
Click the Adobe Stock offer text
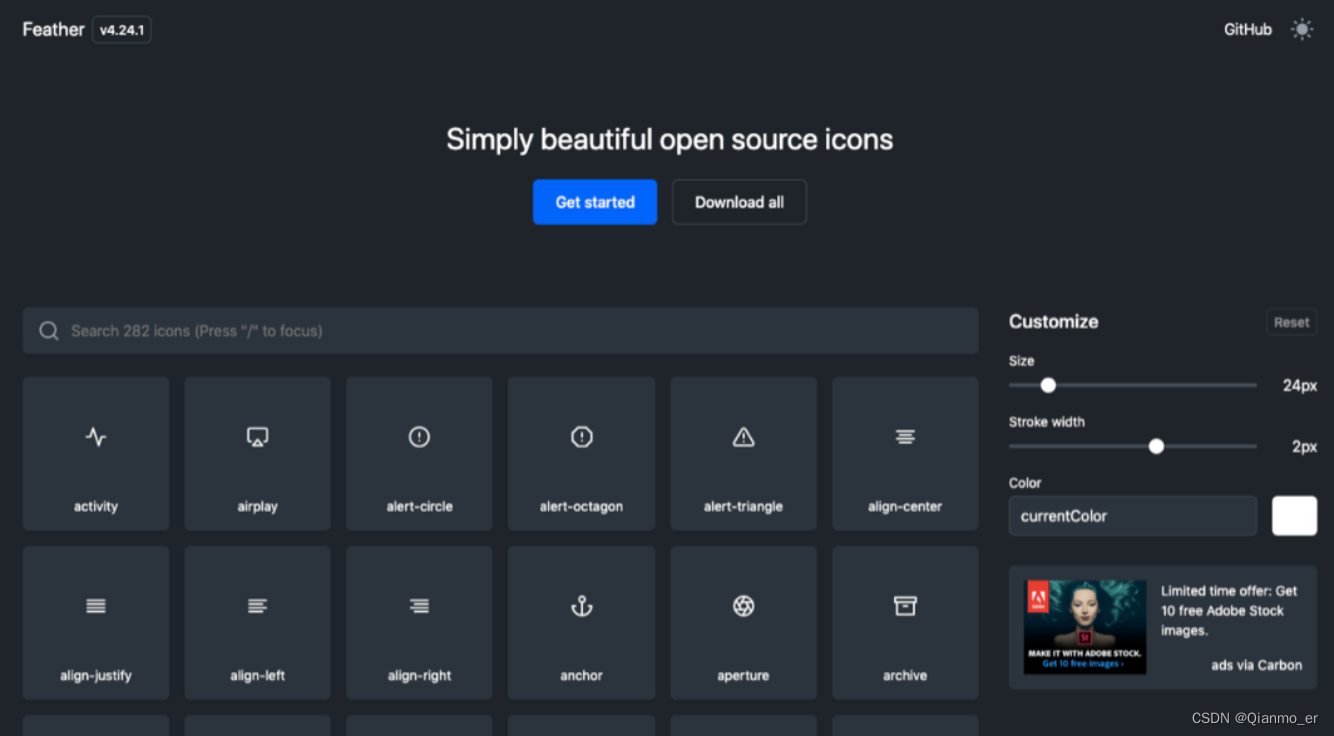pyautogui.click(x=1229, y=611)
